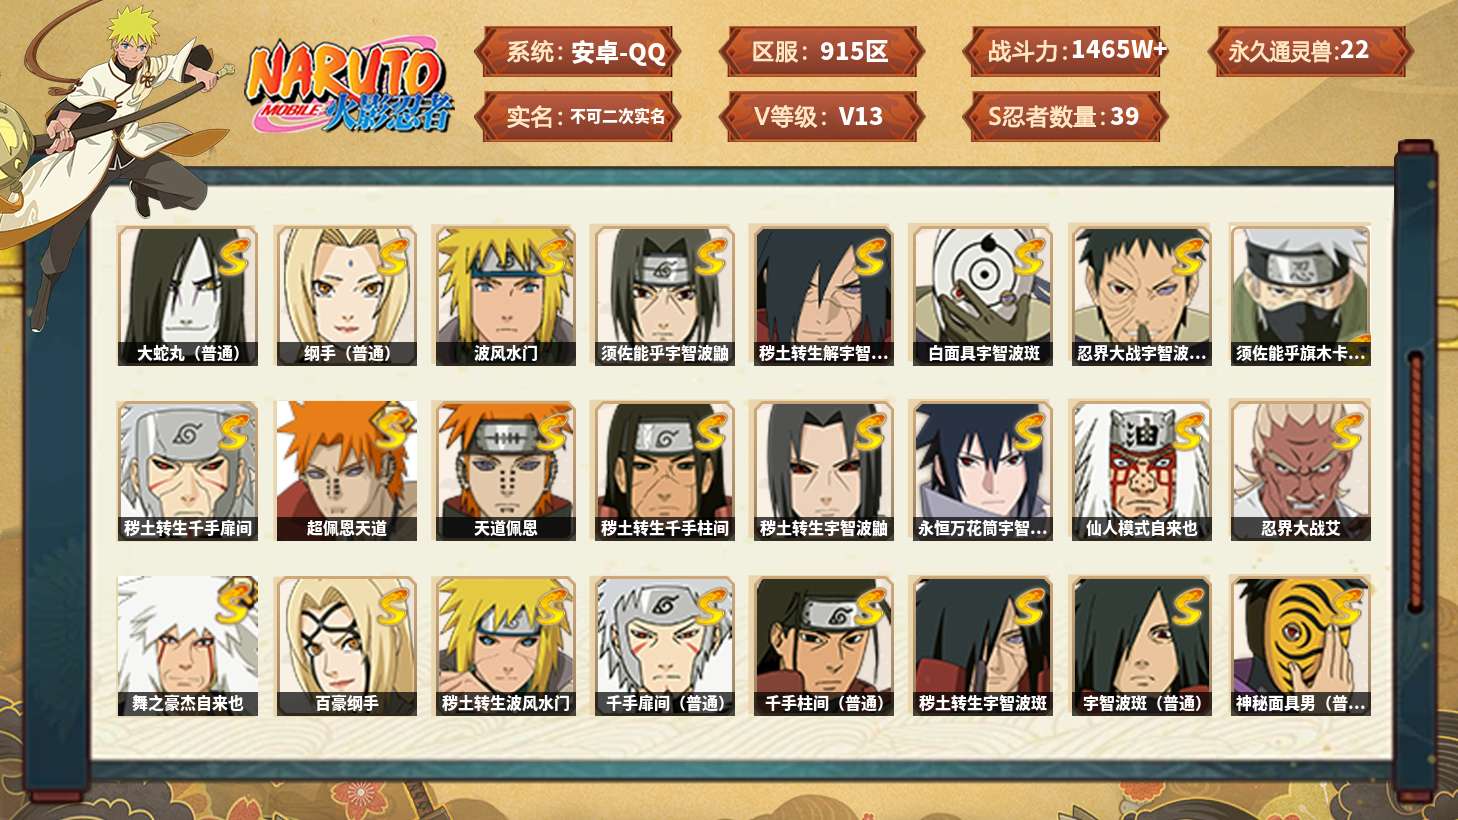
Task: Select the 神秘面具男 orange mask icon
Action: (x=1300, y=646)
